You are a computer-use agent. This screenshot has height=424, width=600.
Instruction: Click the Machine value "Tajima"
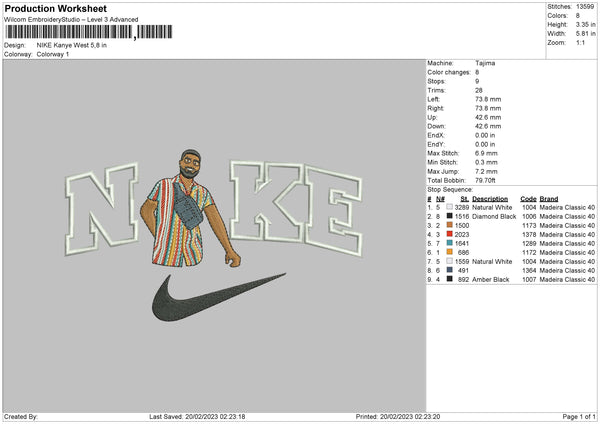coord(485,63)
